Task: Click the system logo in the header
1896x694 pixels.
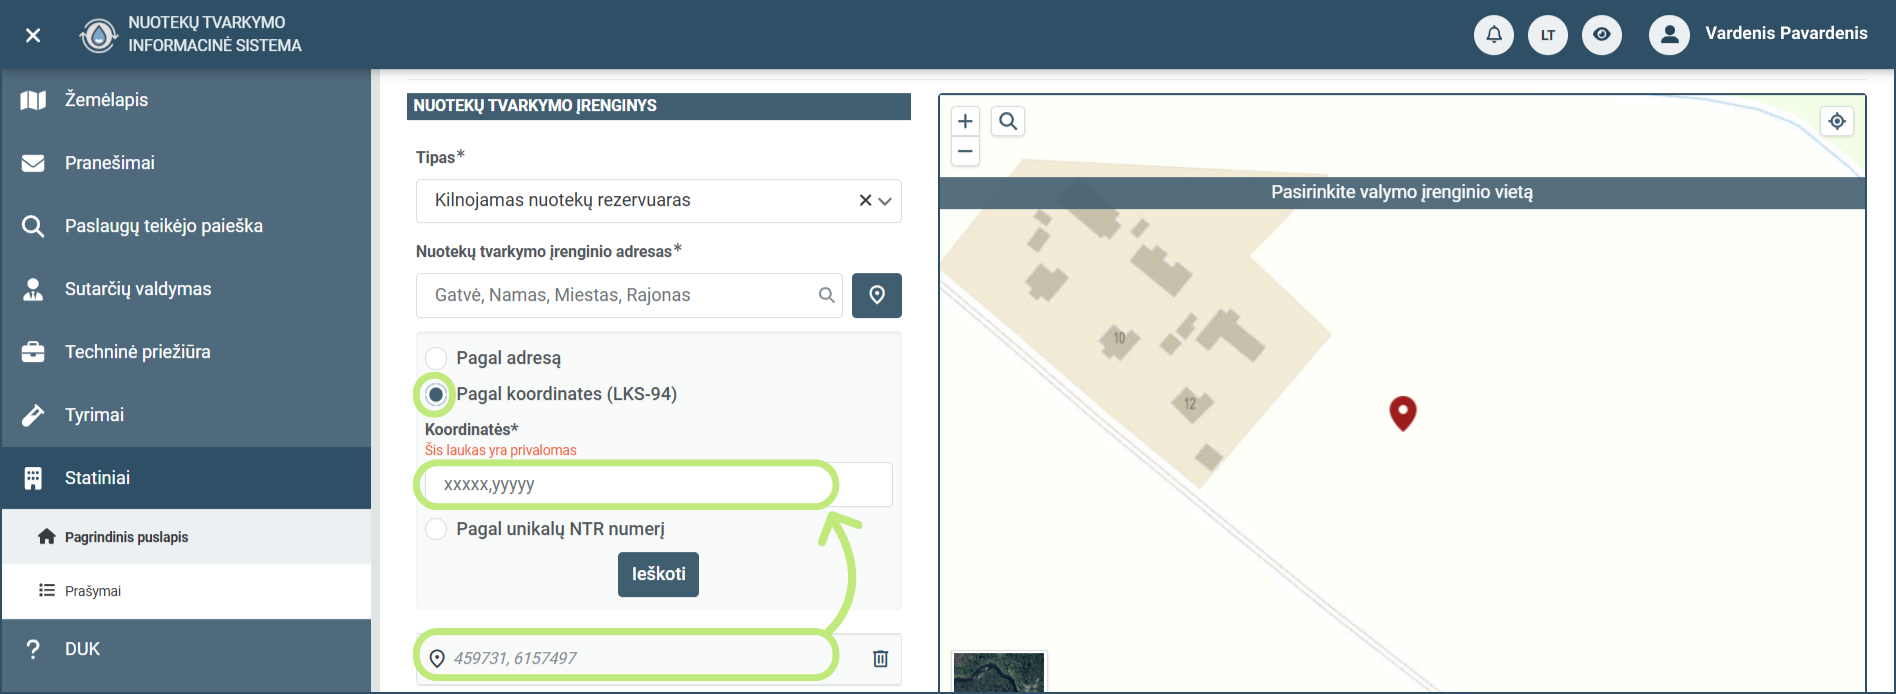Action: point(98,35)
